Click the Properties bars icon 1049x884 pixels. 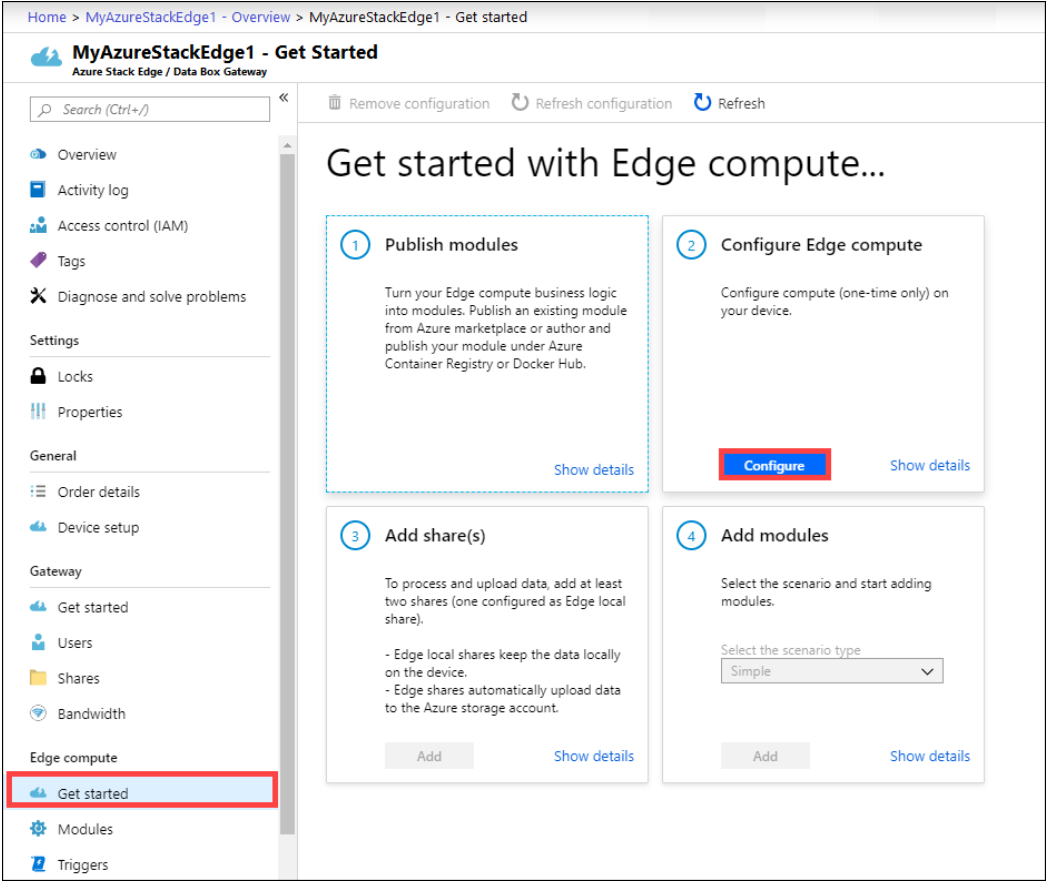(x=38, y=412)
